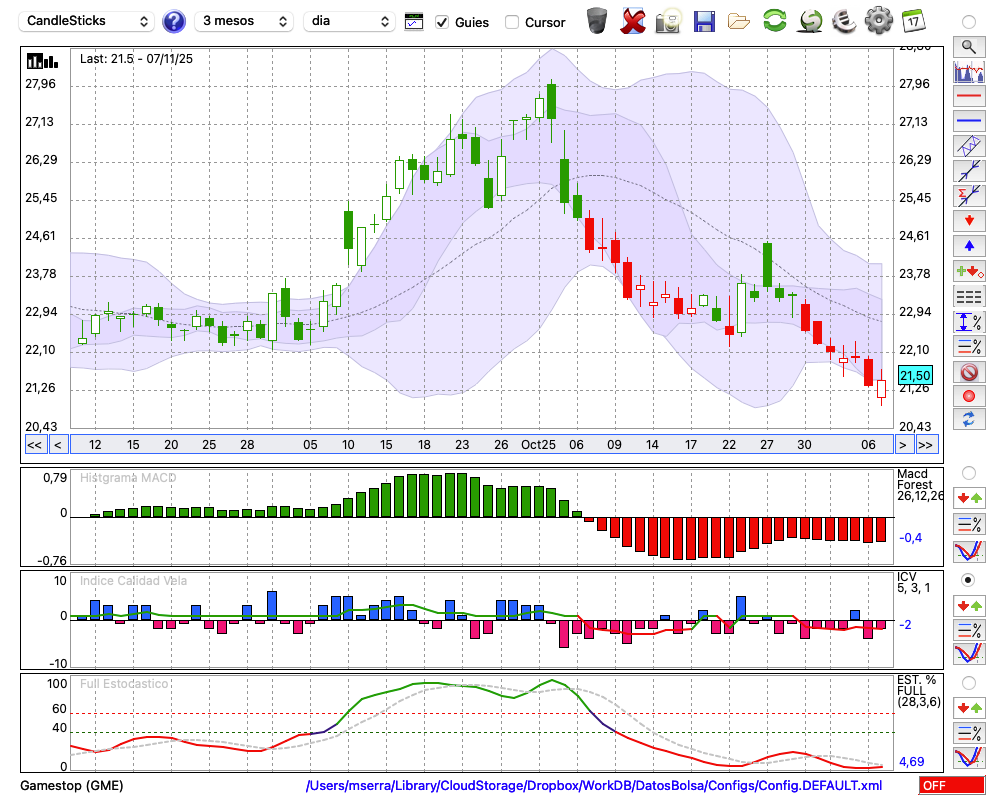Select the radio button beside Macd Forest panel
The height and width of the screenshot is (800, 1000).
[968, 472]
